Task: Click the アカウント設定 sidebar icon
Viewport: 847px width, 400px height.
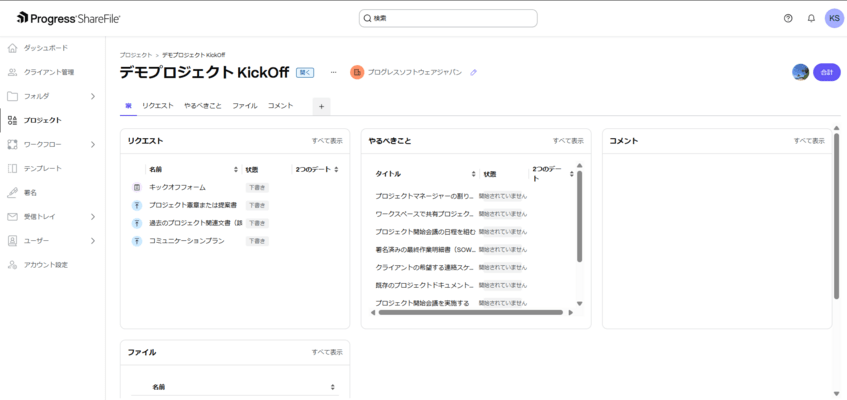Action: click(12, 265)
